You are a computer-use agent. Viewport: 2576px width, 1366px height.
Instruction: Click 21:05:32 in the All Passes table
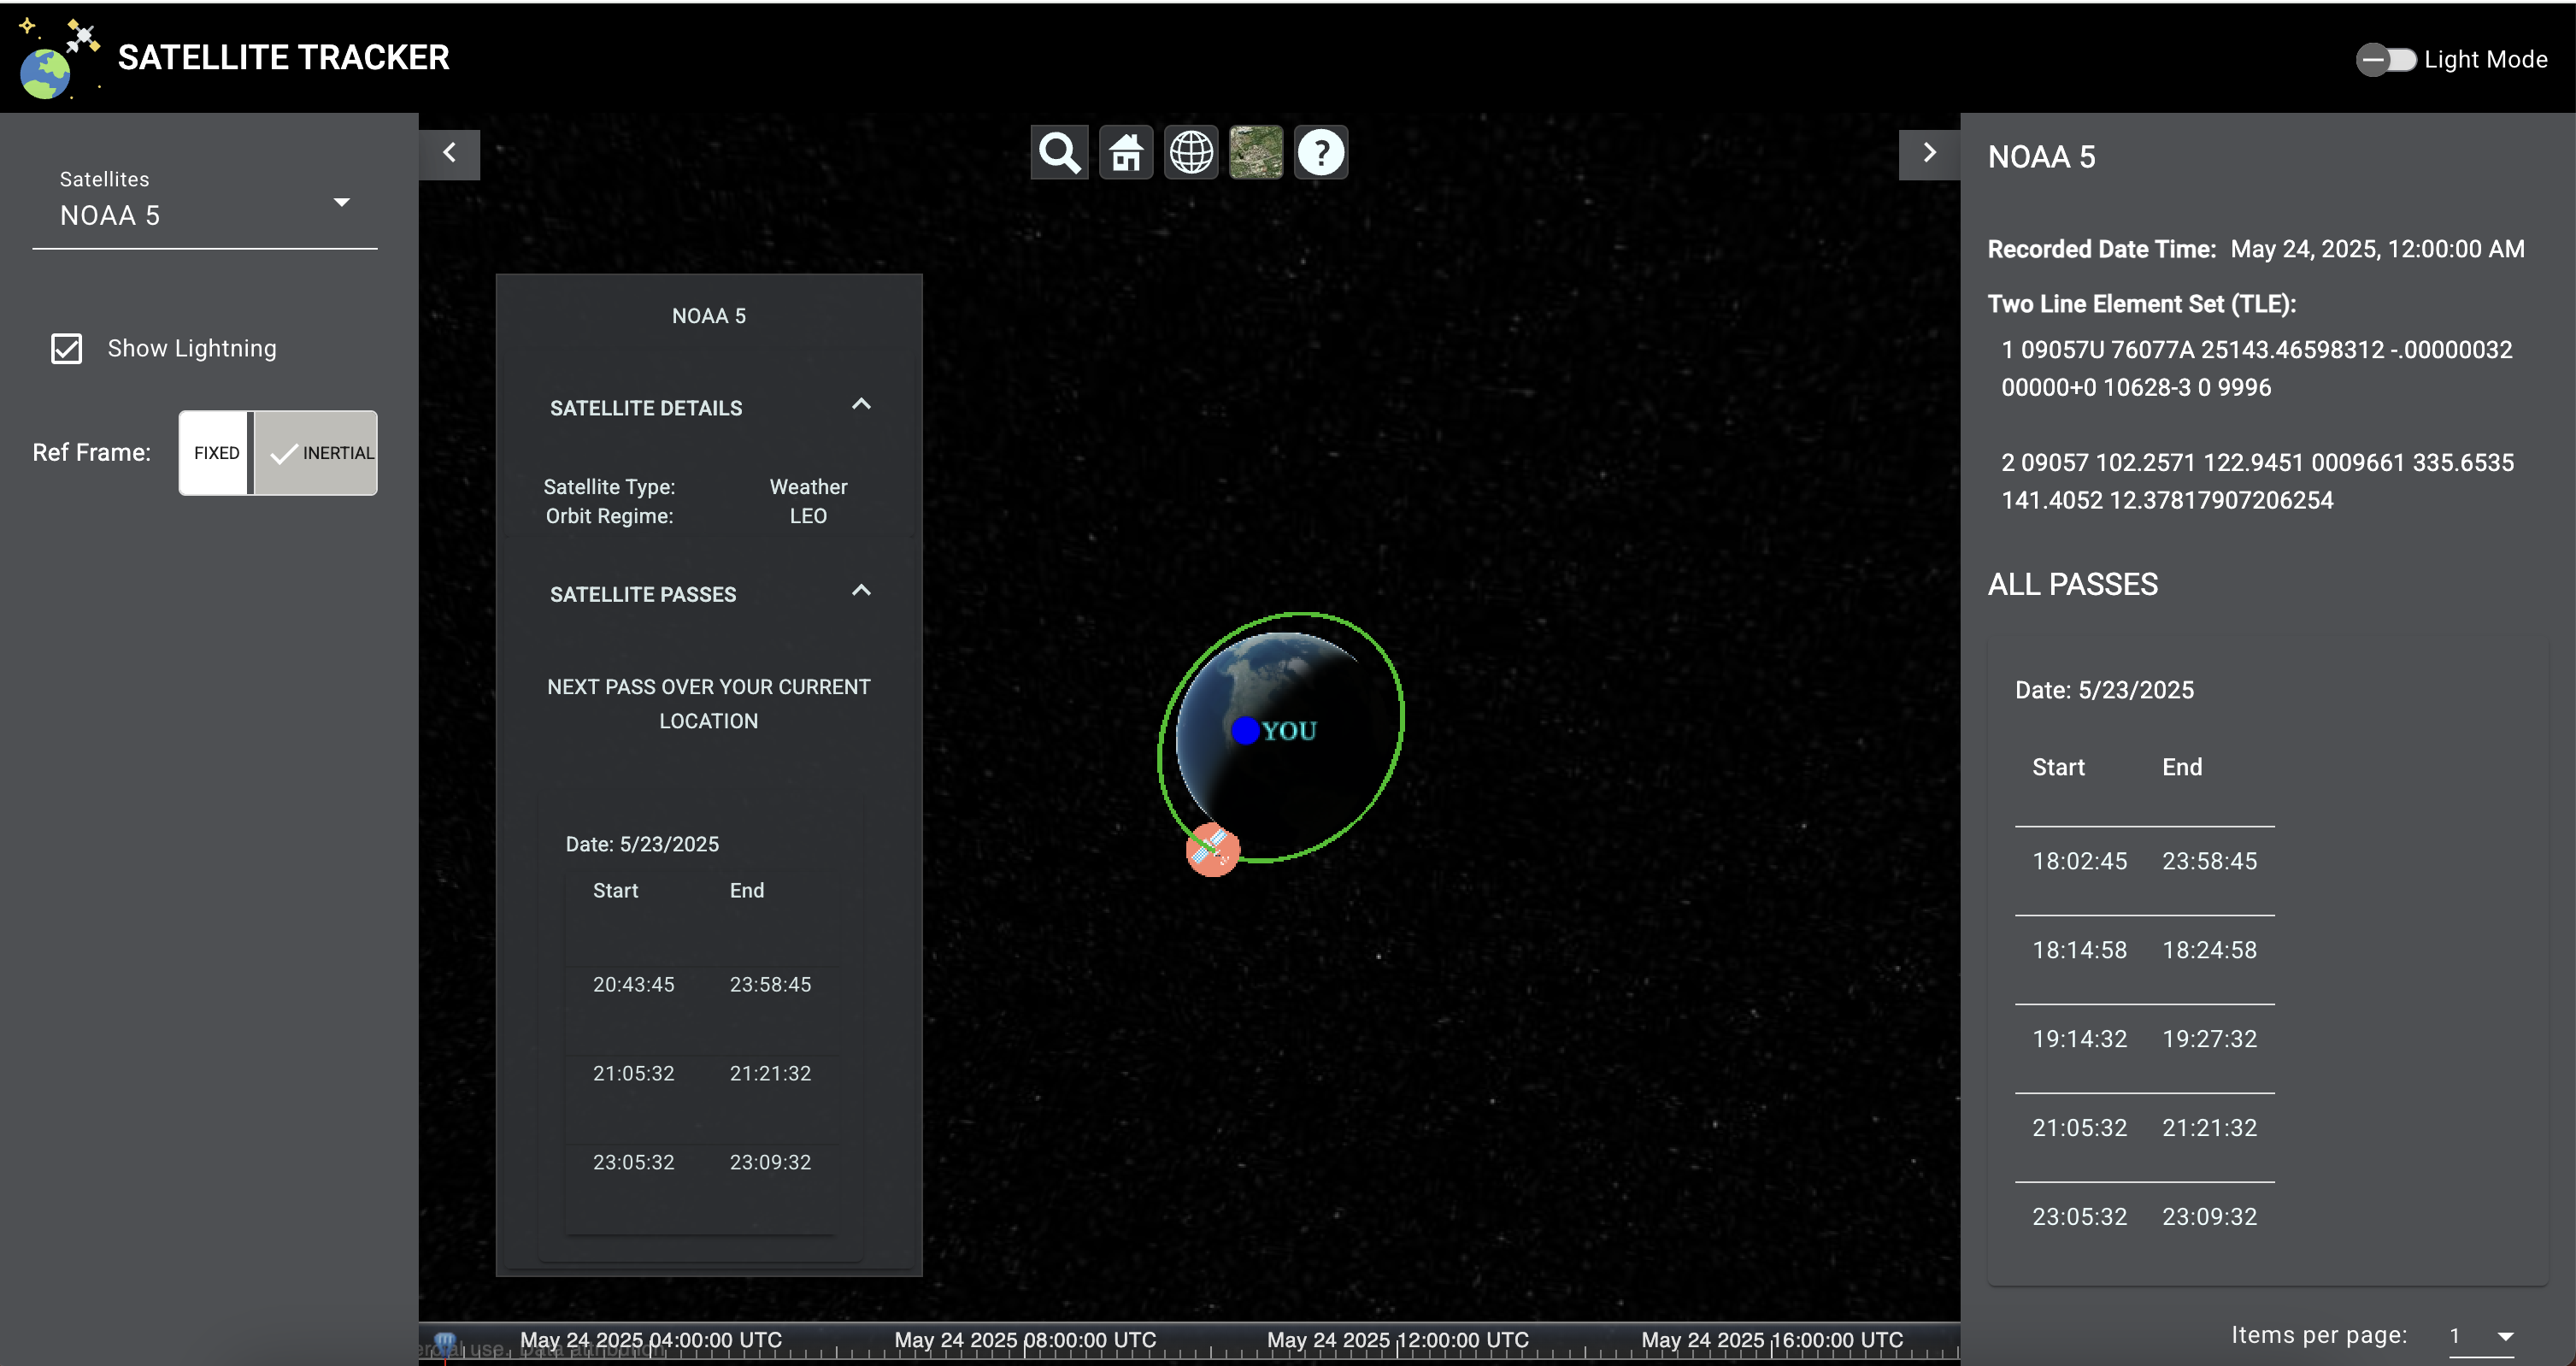pos(2079,1128)
